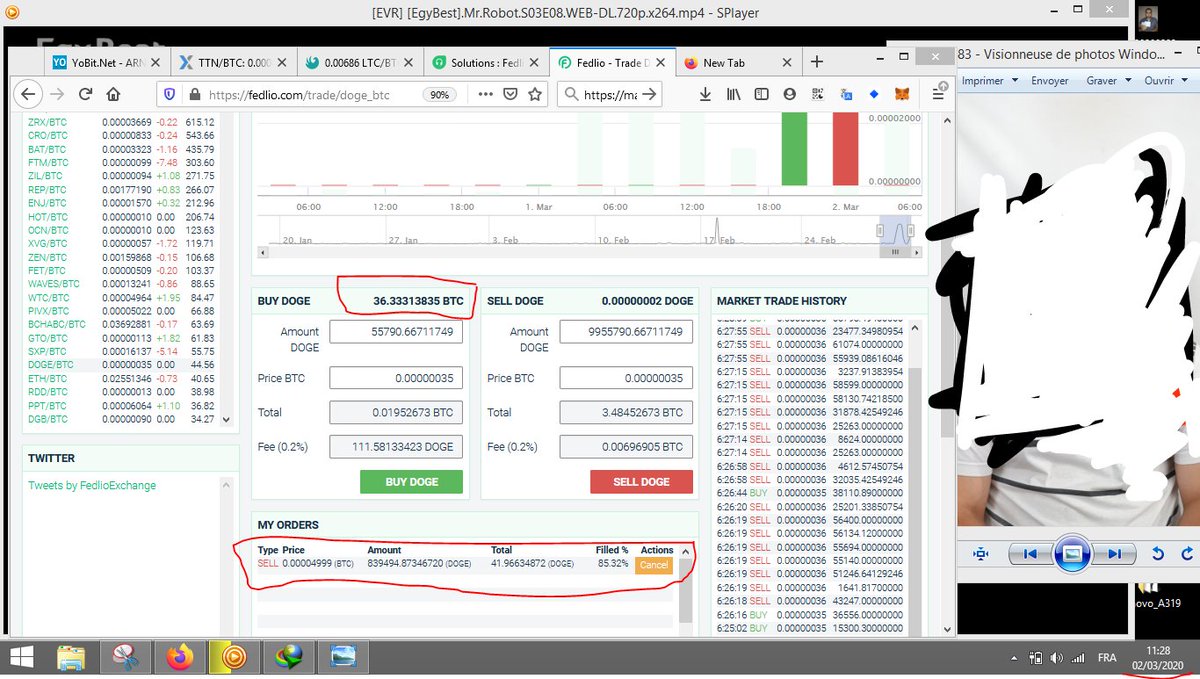
Task: Click previous photo button in photo viewer
Action: coord(1029,553)
